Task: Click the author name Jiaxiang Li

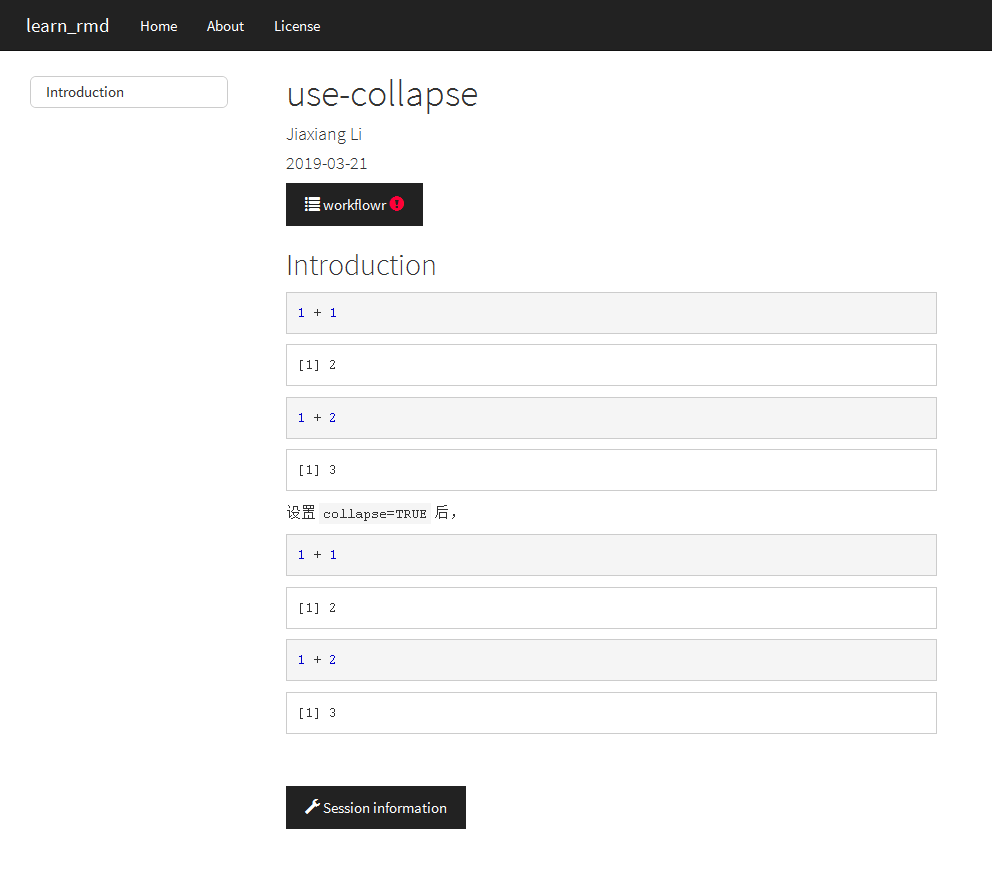Action: [x=324, y=134]
